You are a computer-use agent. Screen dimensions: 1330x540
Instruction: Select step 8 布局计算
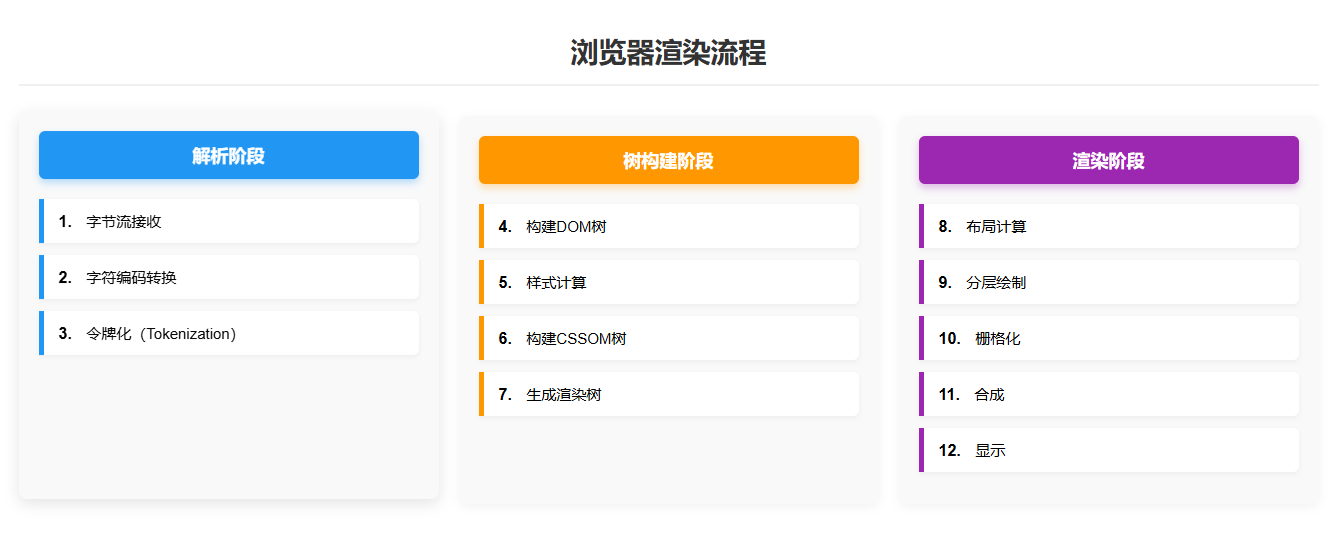[x=1109, y=226]
